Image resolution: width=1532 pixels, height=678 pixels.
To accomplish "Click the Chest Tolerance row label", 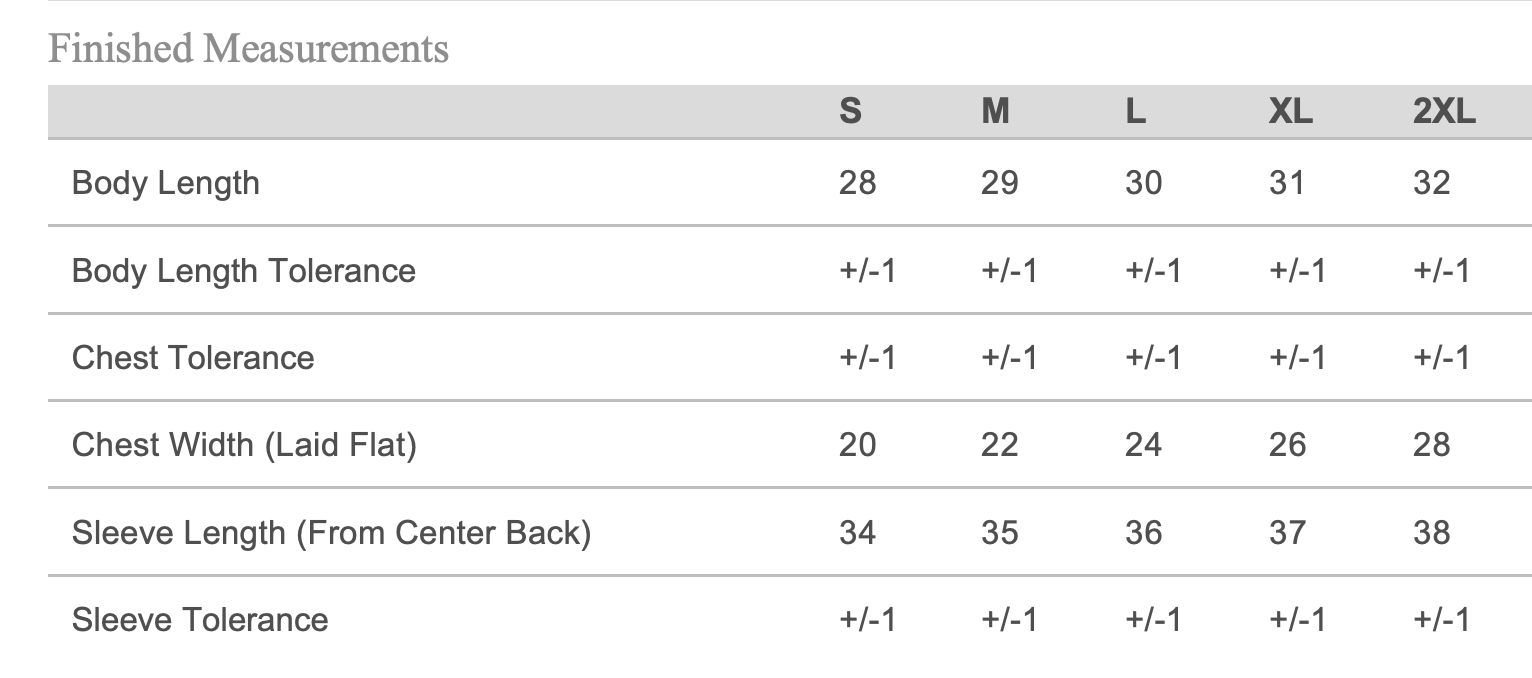I will pyautogui.click(x=193, y=358).
